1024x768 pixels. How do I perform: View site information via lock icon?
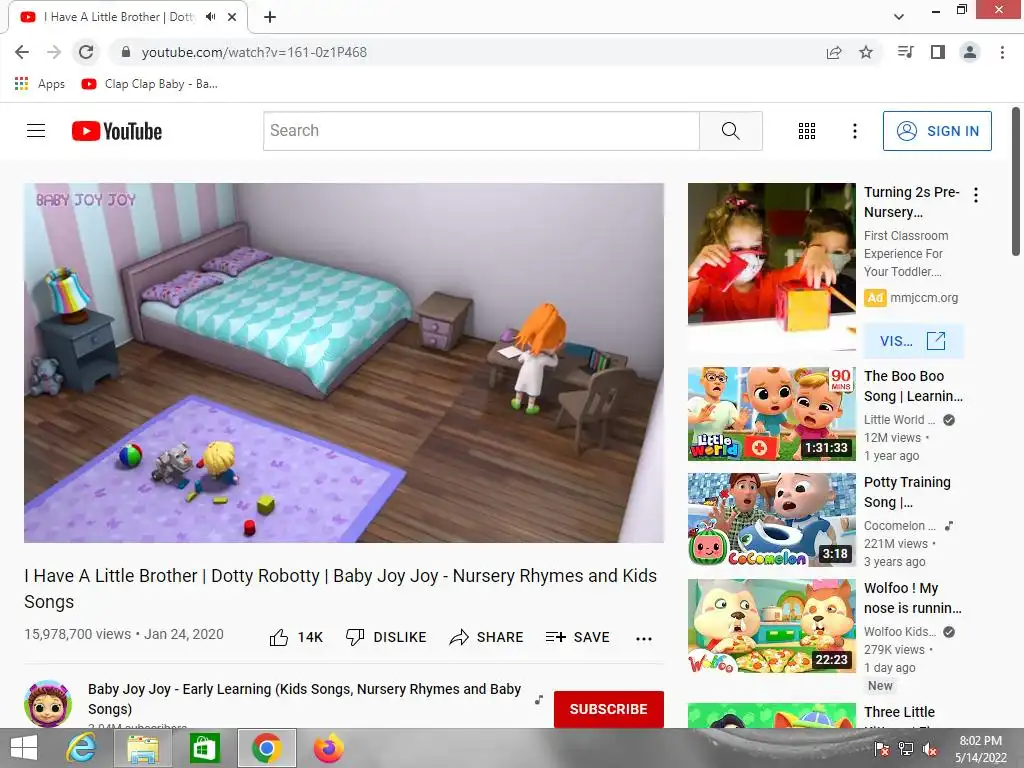point(125,52)
